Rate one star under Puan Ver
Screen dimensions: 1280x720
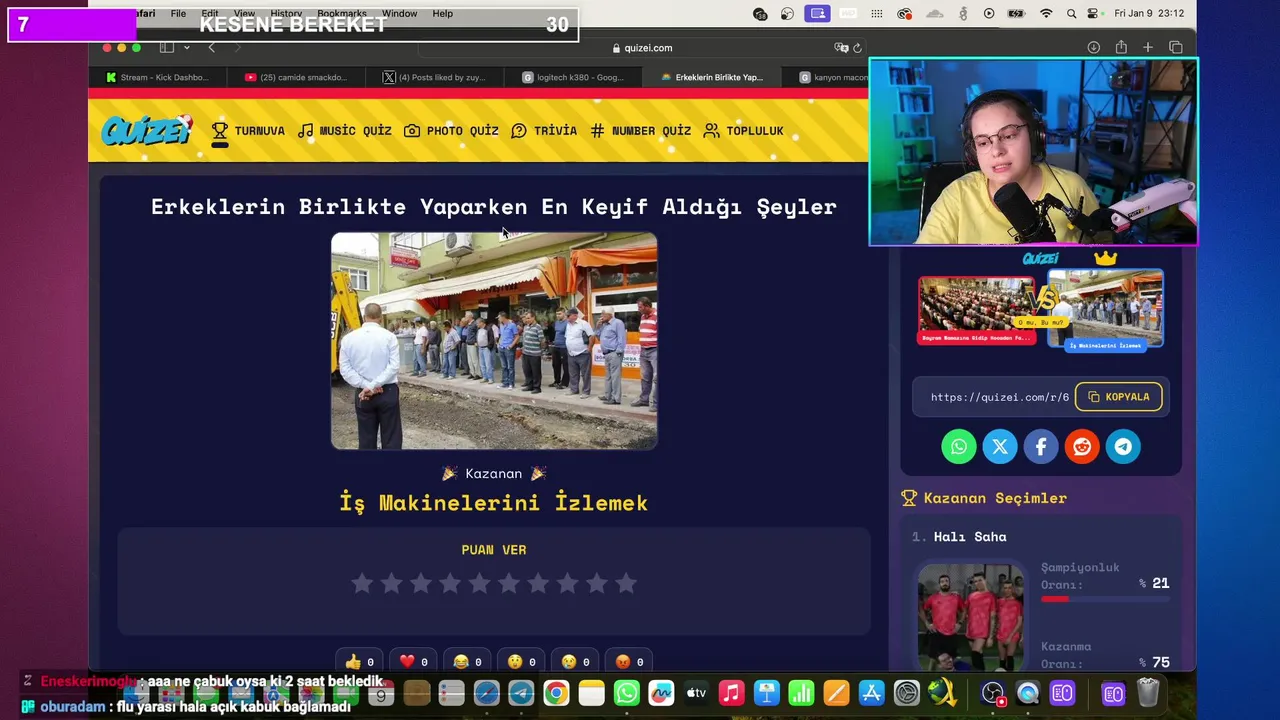[362, 583]
